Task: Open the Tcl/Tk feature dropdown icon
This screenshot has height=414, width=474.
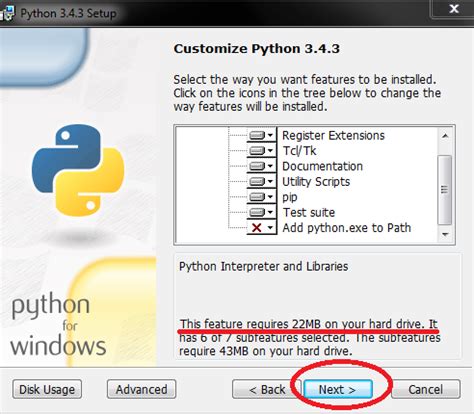Action: coord(262,150)
